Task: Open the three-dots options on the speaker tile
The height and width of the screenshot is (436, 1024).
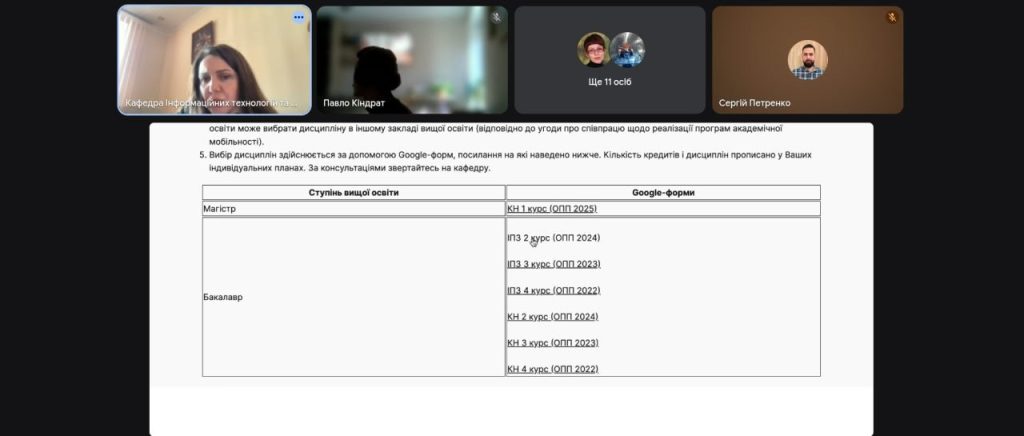Action: 298,18
